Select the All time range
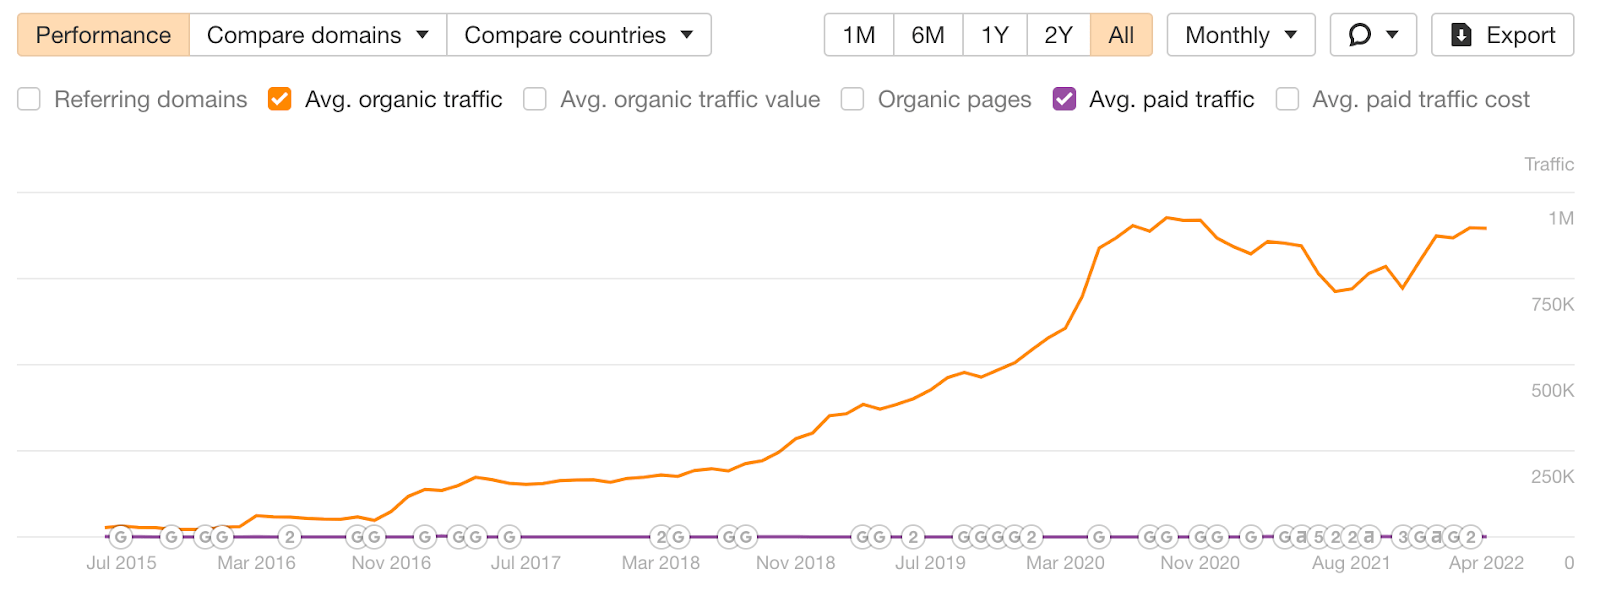Image resolution: width=1600 pixels, height=591 pixels. pos(1121,35)
